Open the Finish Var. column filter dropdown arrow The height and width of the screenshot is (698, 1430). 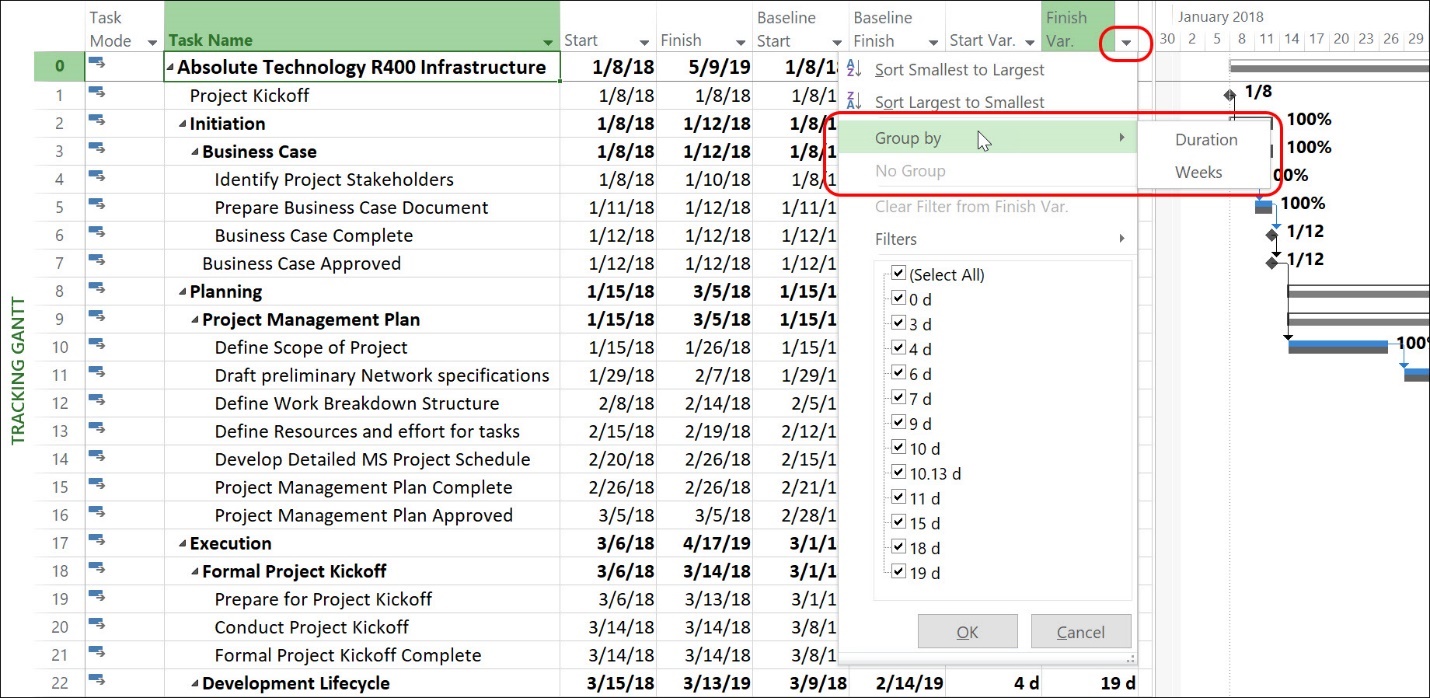1126,42
